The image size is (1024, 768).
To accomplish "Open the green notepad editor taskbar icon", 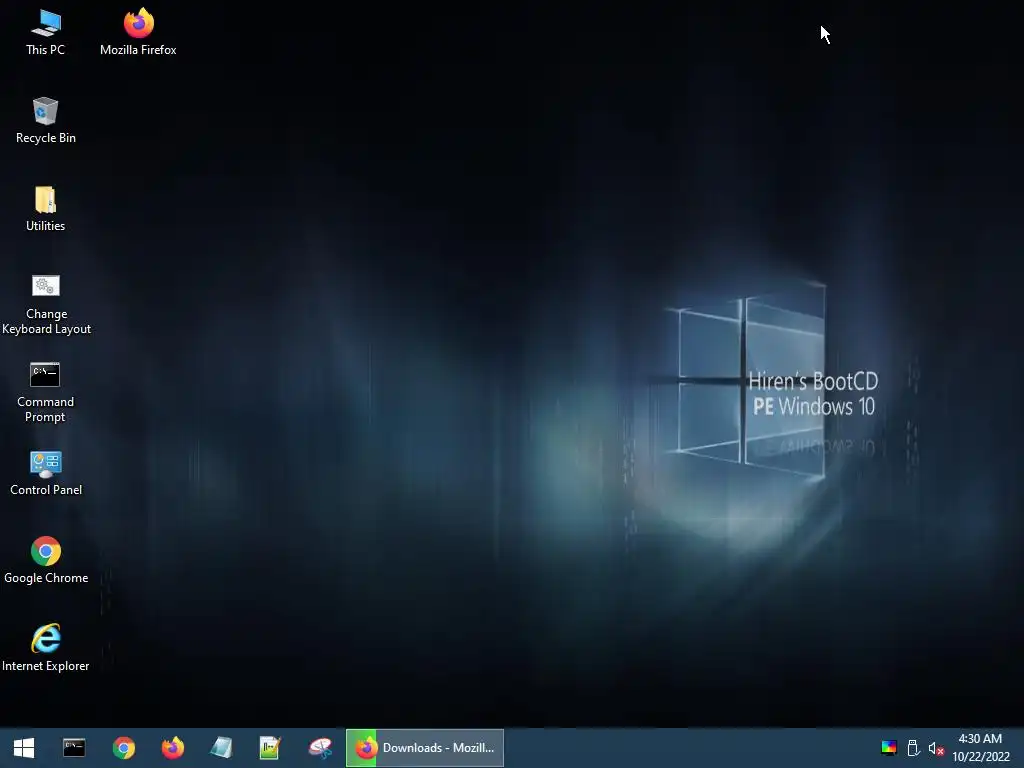I will tap(270, 748).
